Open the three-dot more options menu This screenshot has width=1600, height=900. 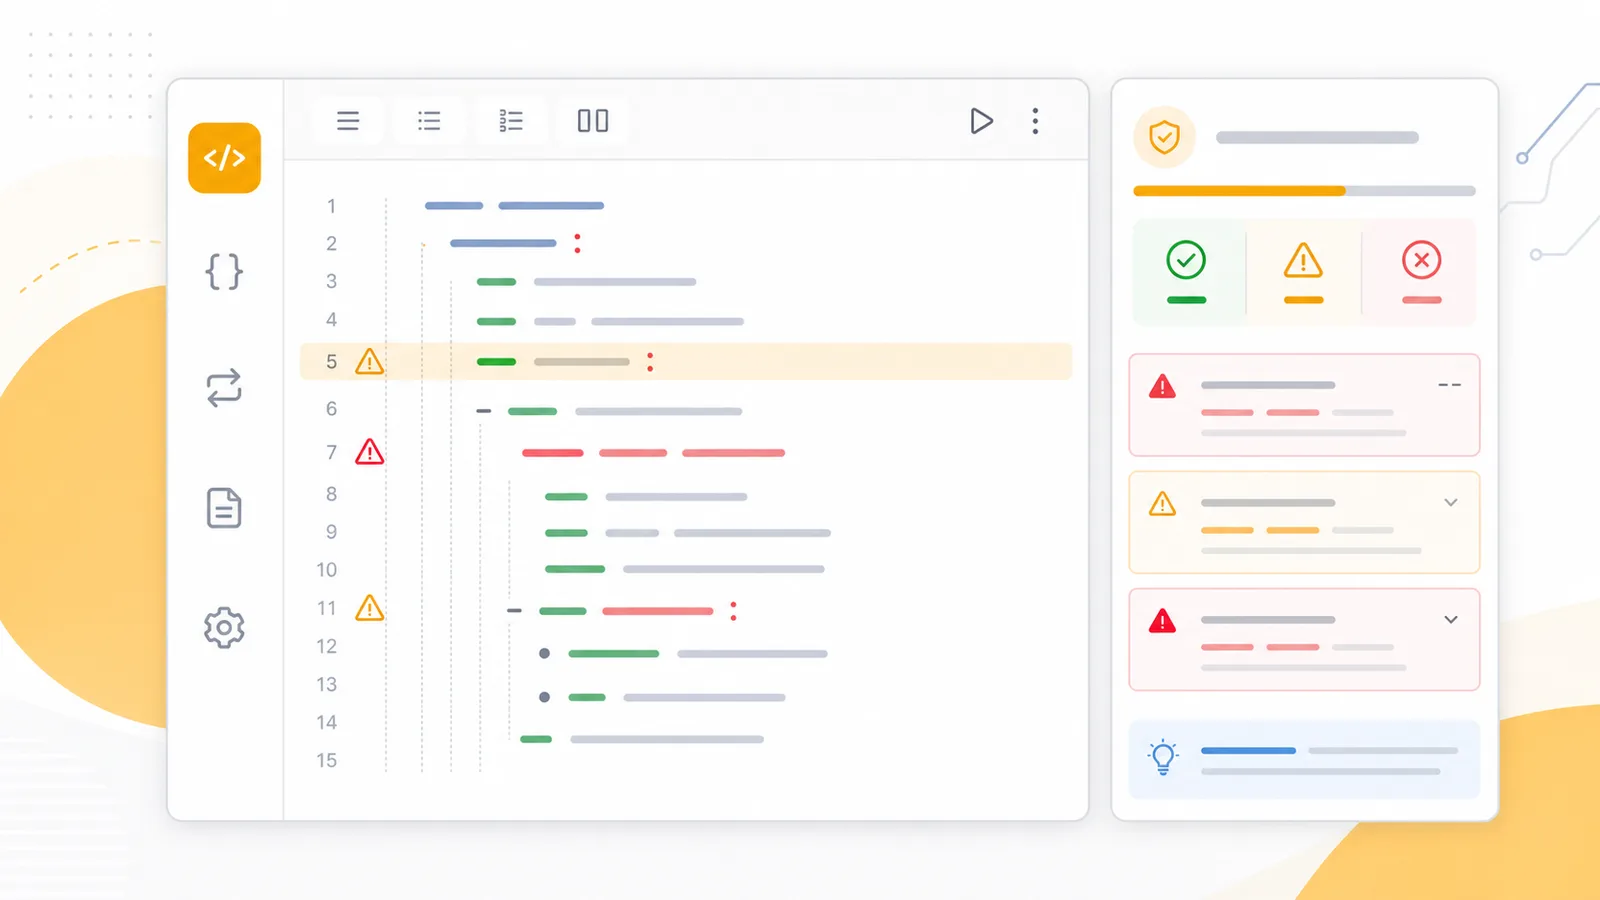coord(1035,121)
